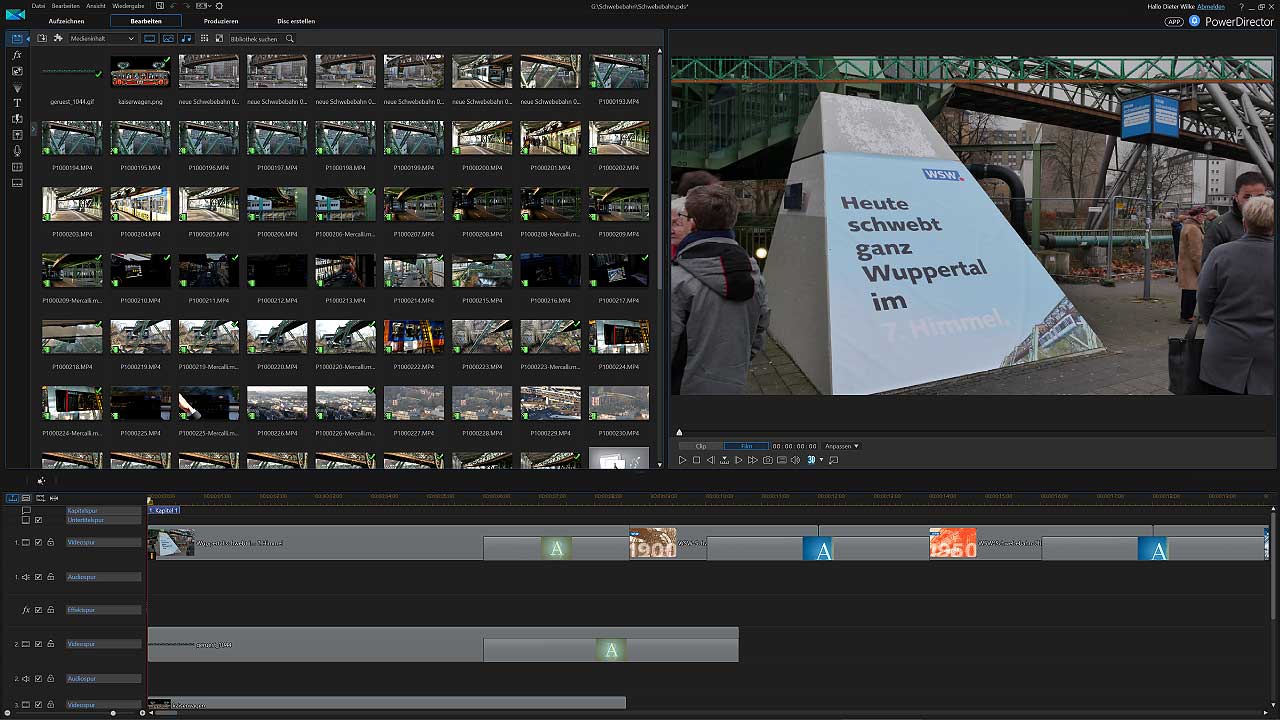Open the 3D mode dropdown arrow
1280x720 pixels.
pos(820,460)
